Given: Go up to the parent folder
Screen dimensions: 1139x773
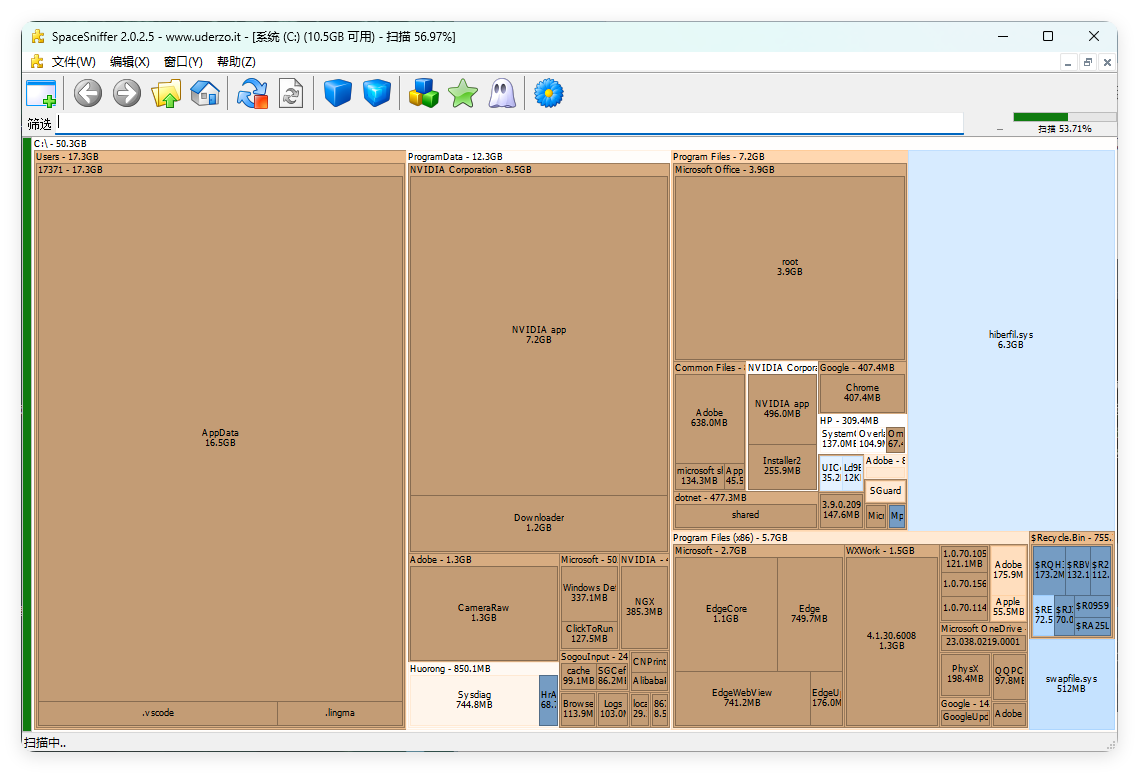Looking at the screenshot, I should point(166,92).
